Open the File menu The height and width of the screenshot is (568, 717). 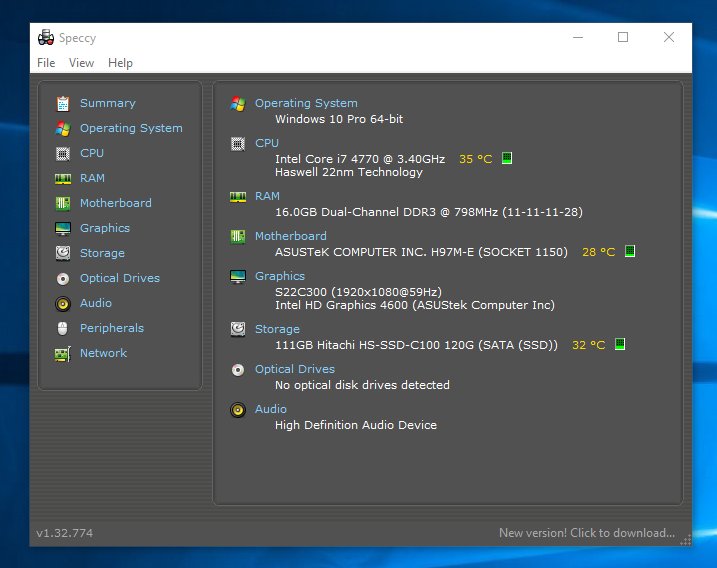coord(46,63)
